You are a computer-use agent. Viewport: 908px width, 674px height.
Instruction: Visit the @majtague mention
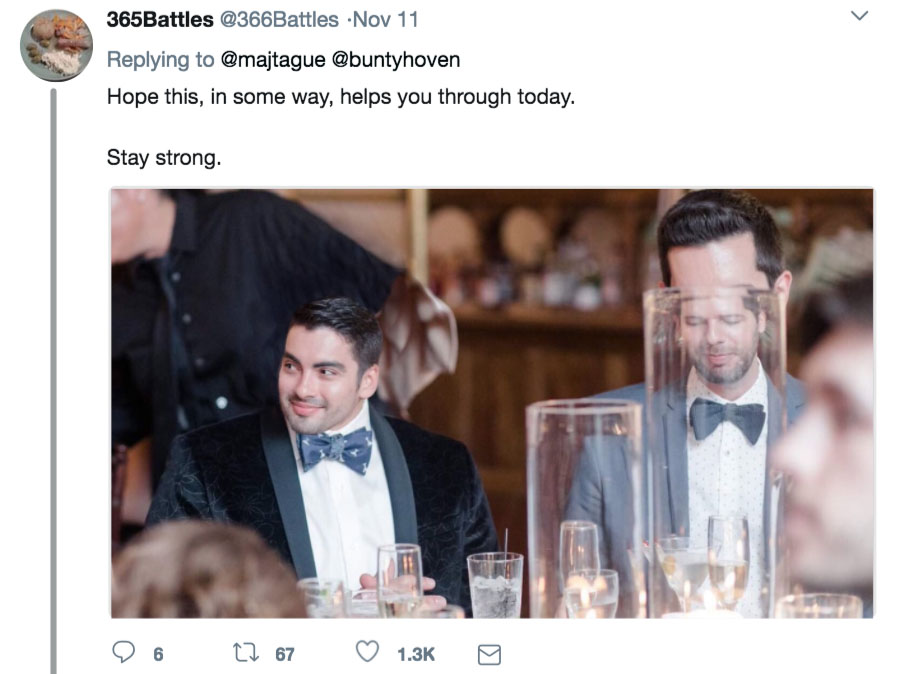pyautogui.click(x=272, y=60)
